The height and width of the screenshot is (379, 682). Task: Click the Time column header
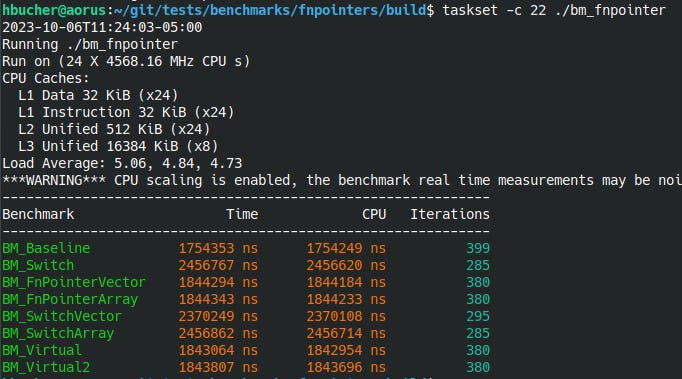click(242, 214)
